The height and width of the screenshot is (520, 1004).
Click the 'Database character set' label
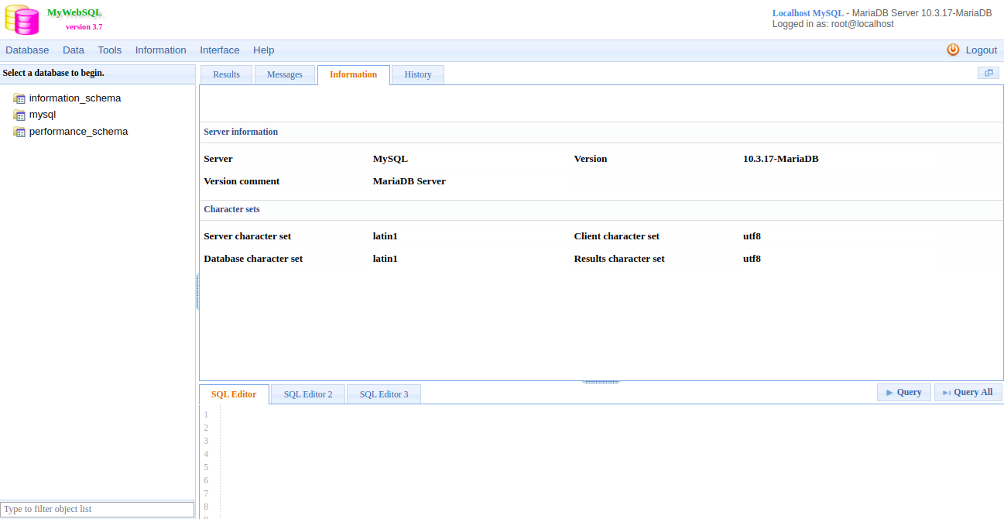coord(253,259)
